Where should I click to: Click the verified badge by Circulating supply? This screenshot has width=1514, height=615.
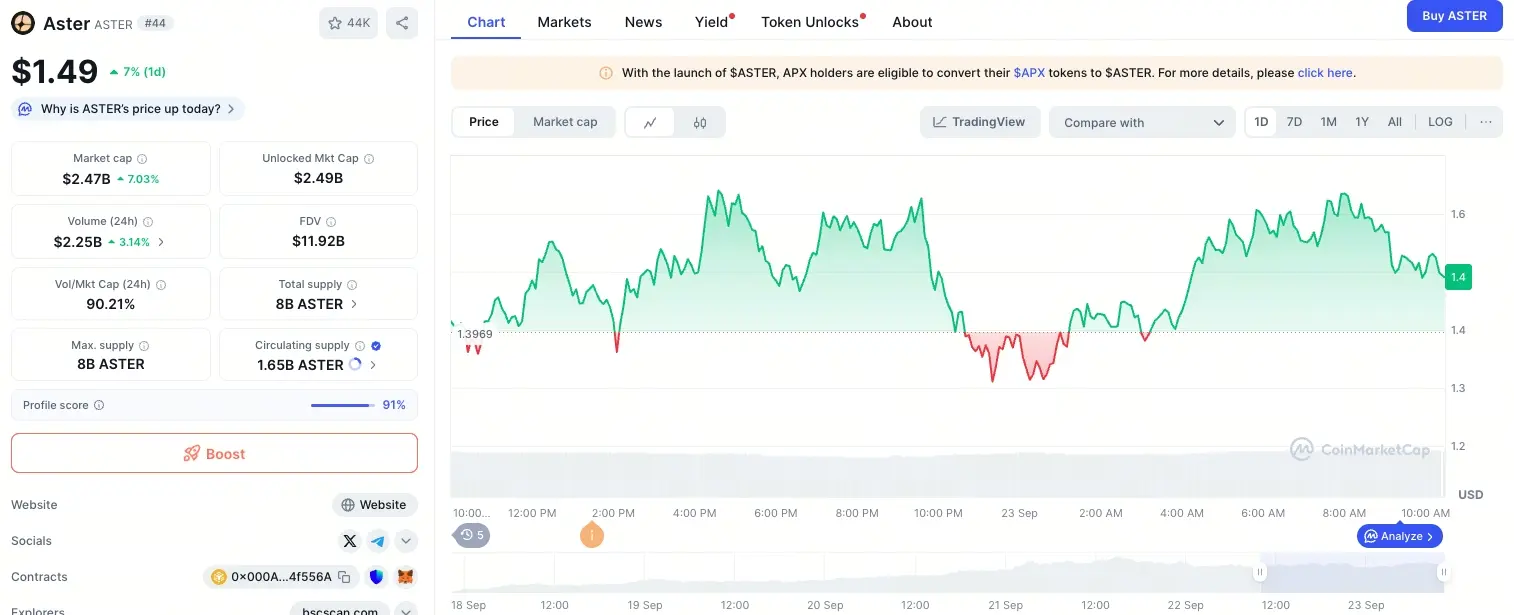pyautogui.click(x=376, y=346)
